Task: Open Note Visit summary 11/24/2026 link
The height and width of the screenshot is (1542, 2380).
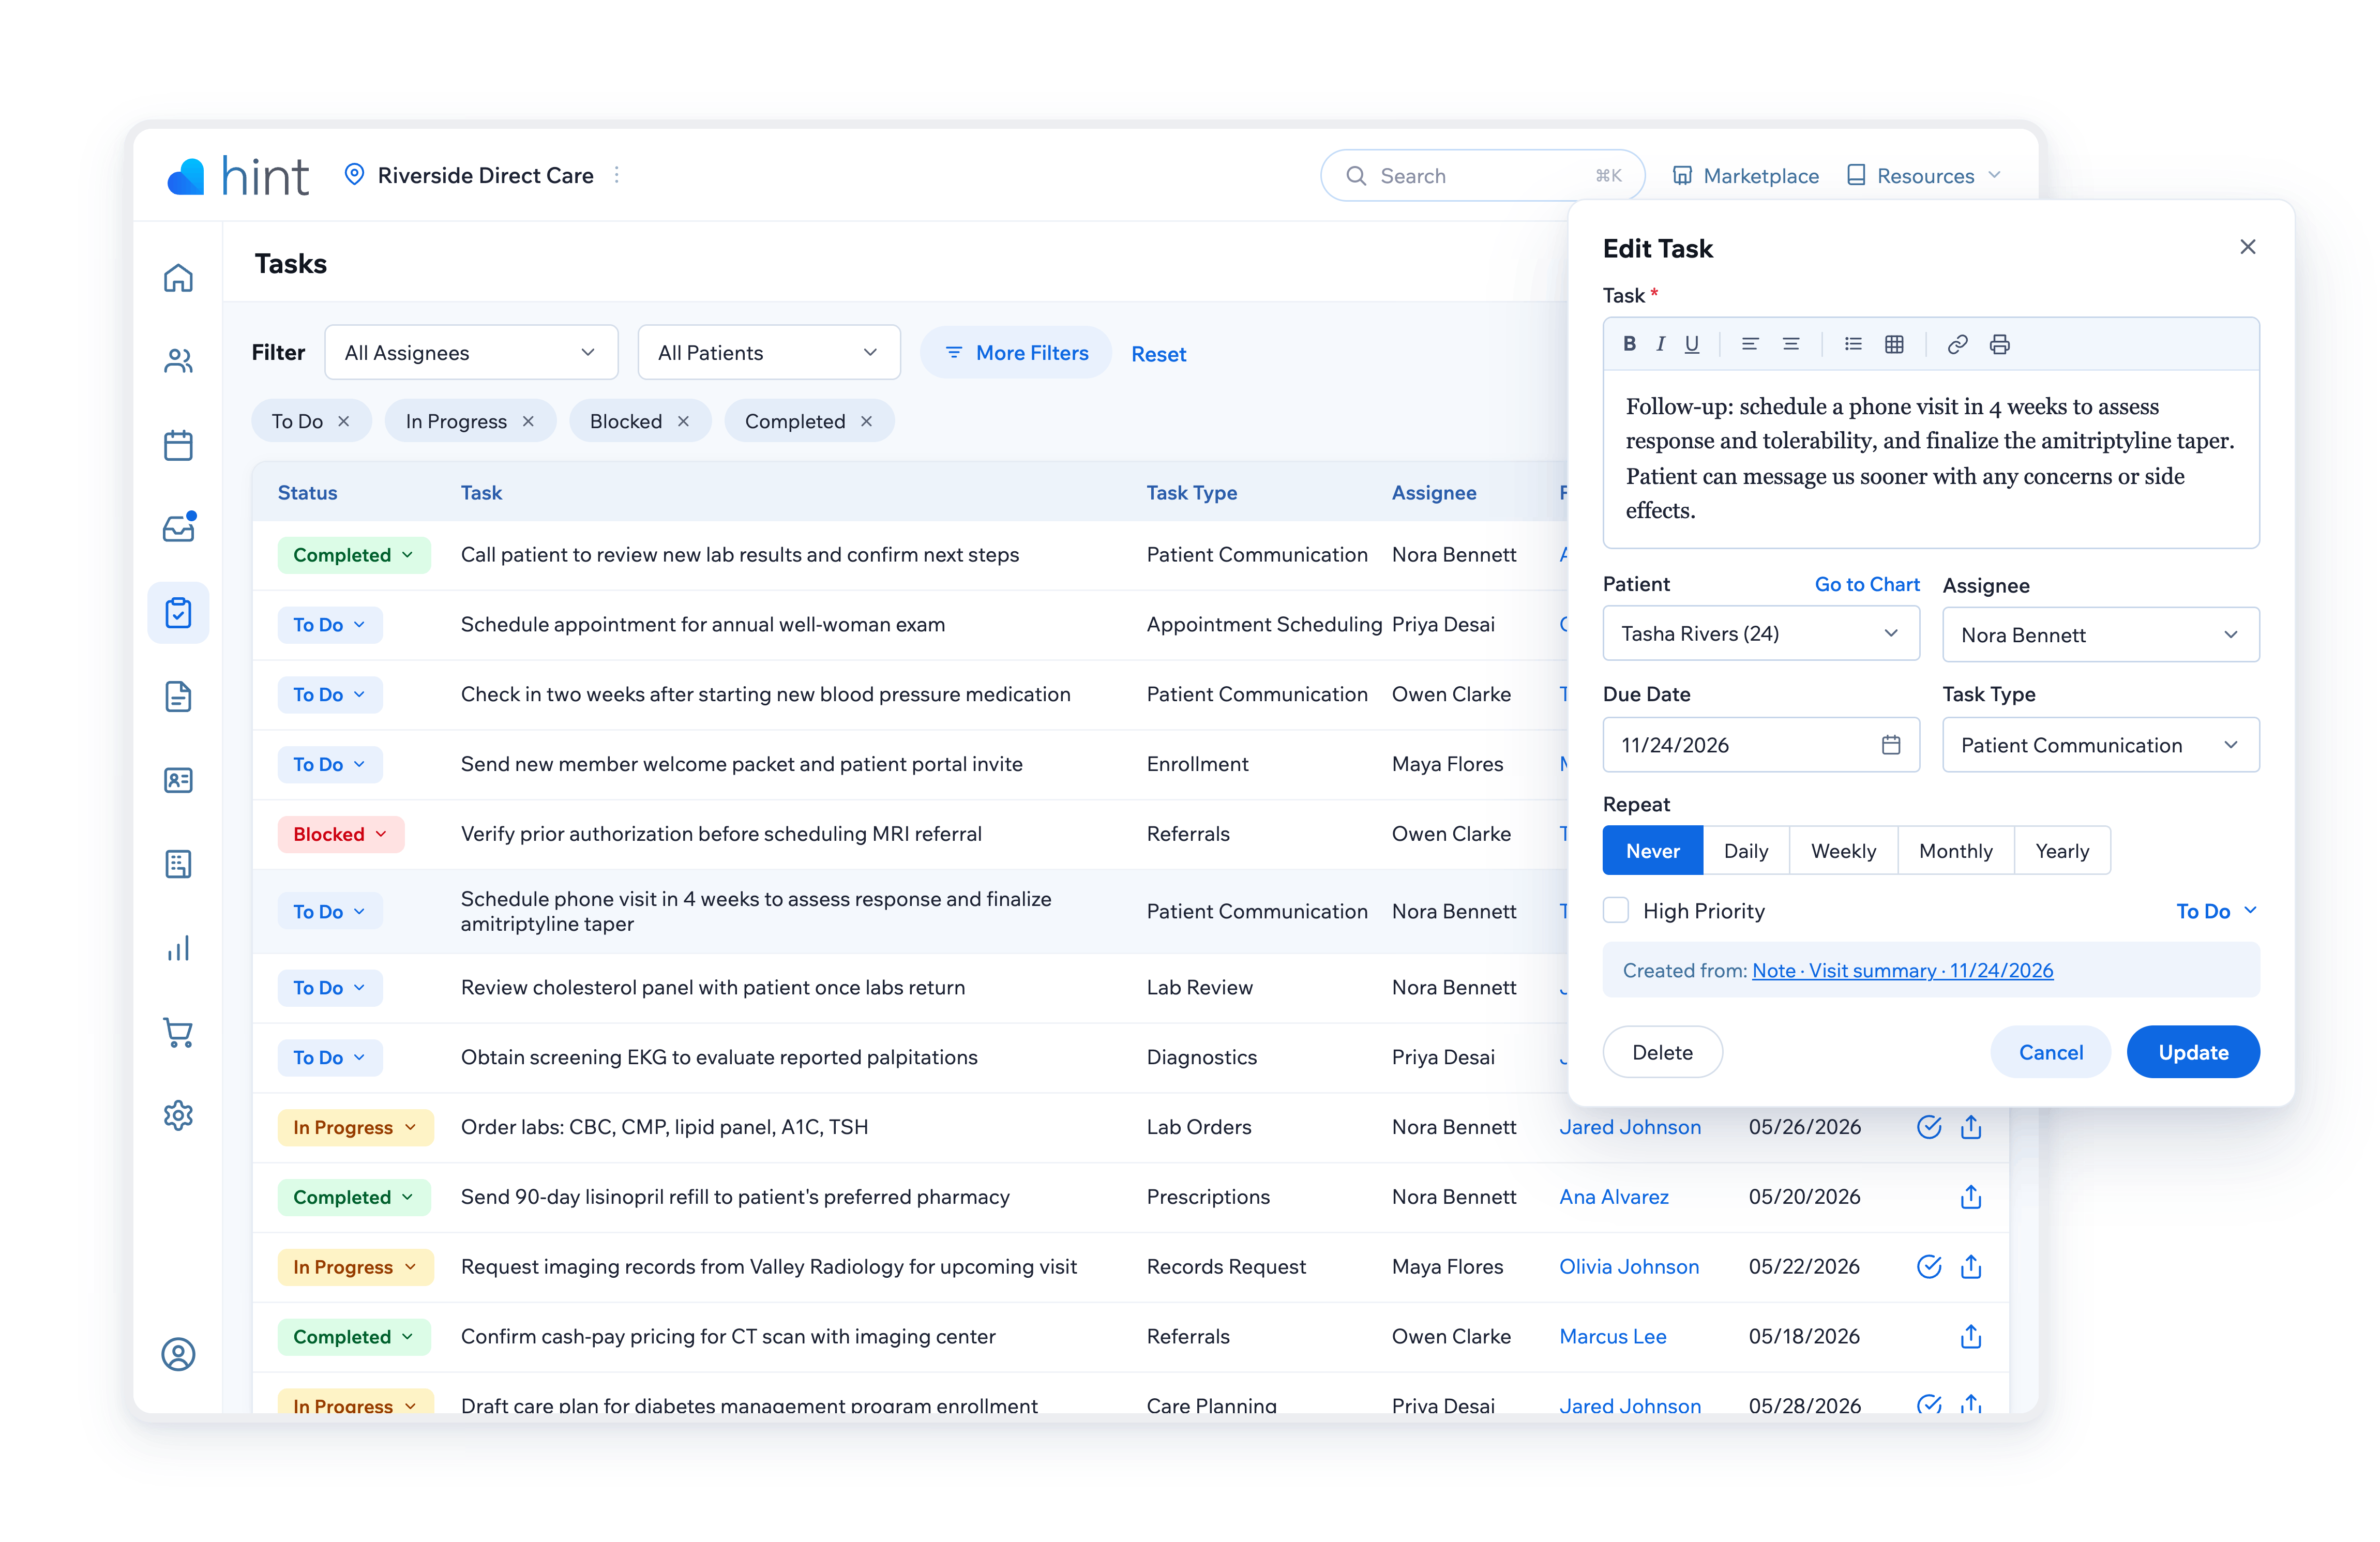Action: click(1902, 971)
